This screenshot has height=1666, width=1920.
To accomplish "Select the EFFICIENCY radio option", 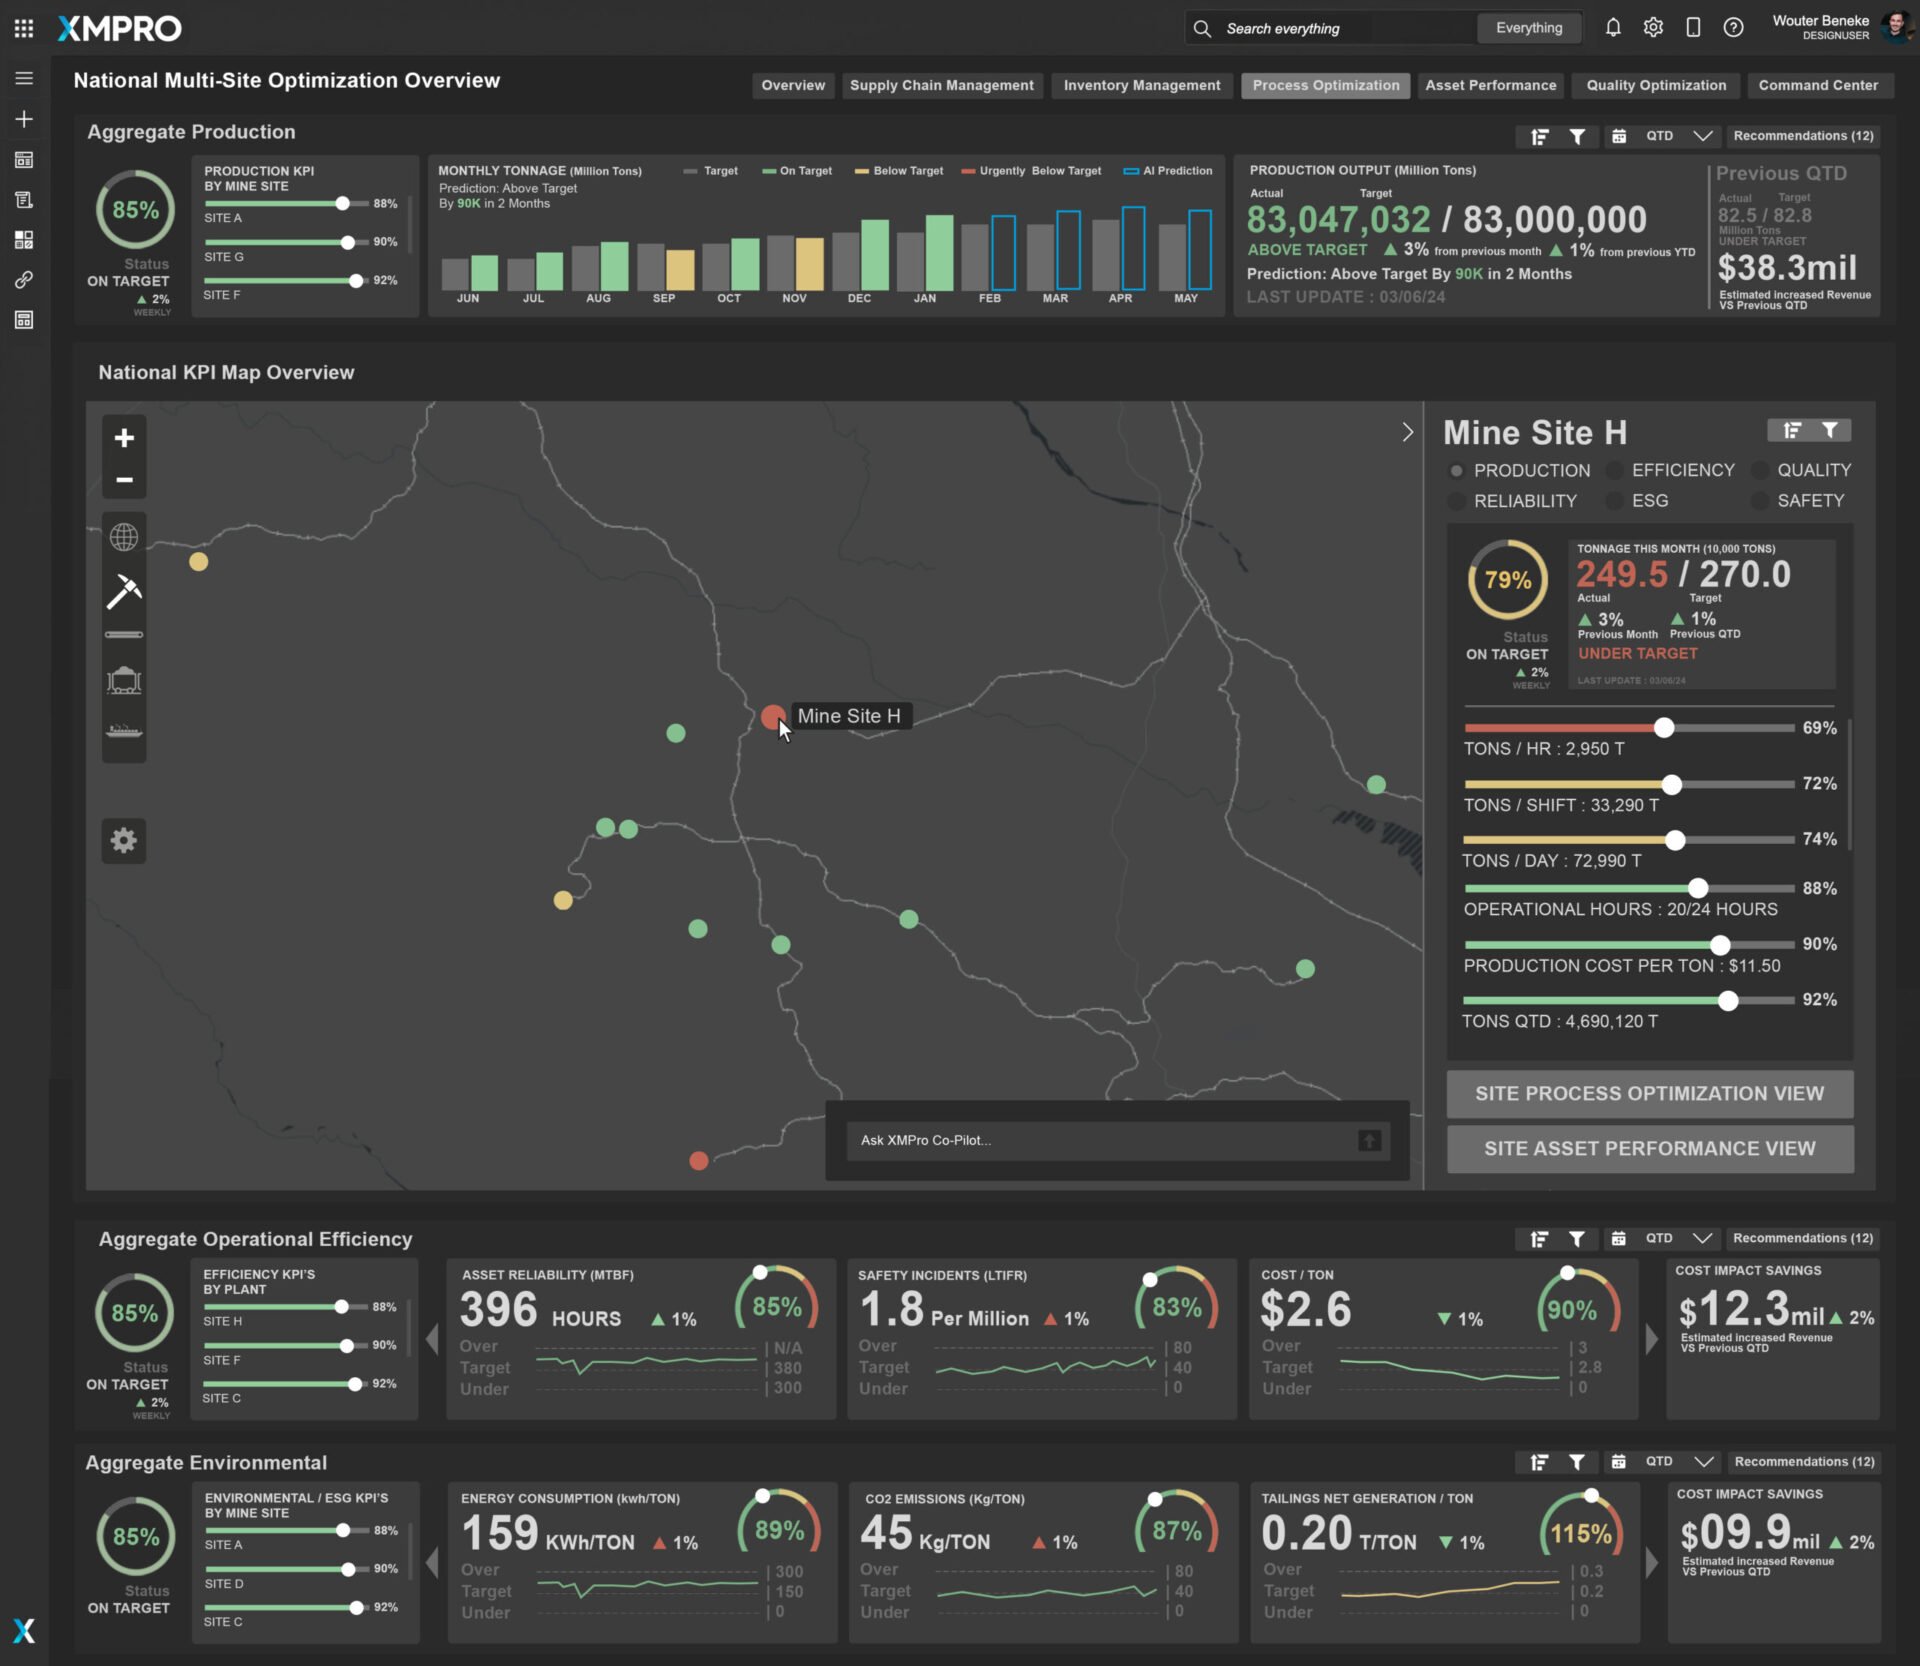I will [1614, 470].
